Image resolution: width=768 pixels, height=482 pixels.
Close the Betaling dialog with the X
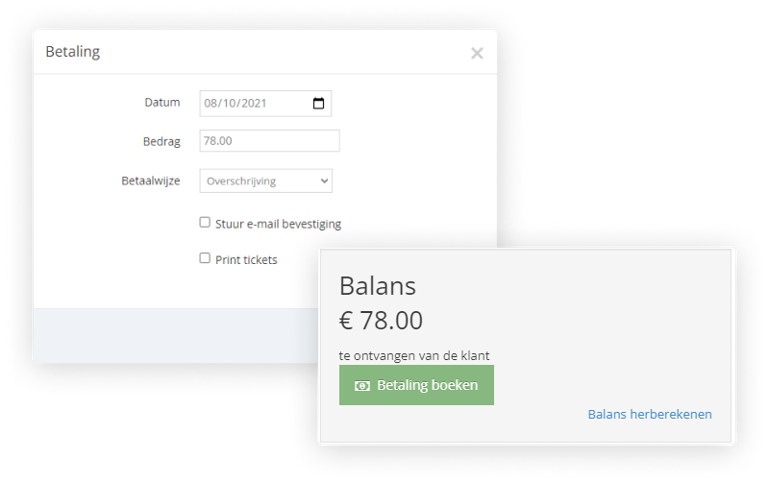[x=477, y=53]
